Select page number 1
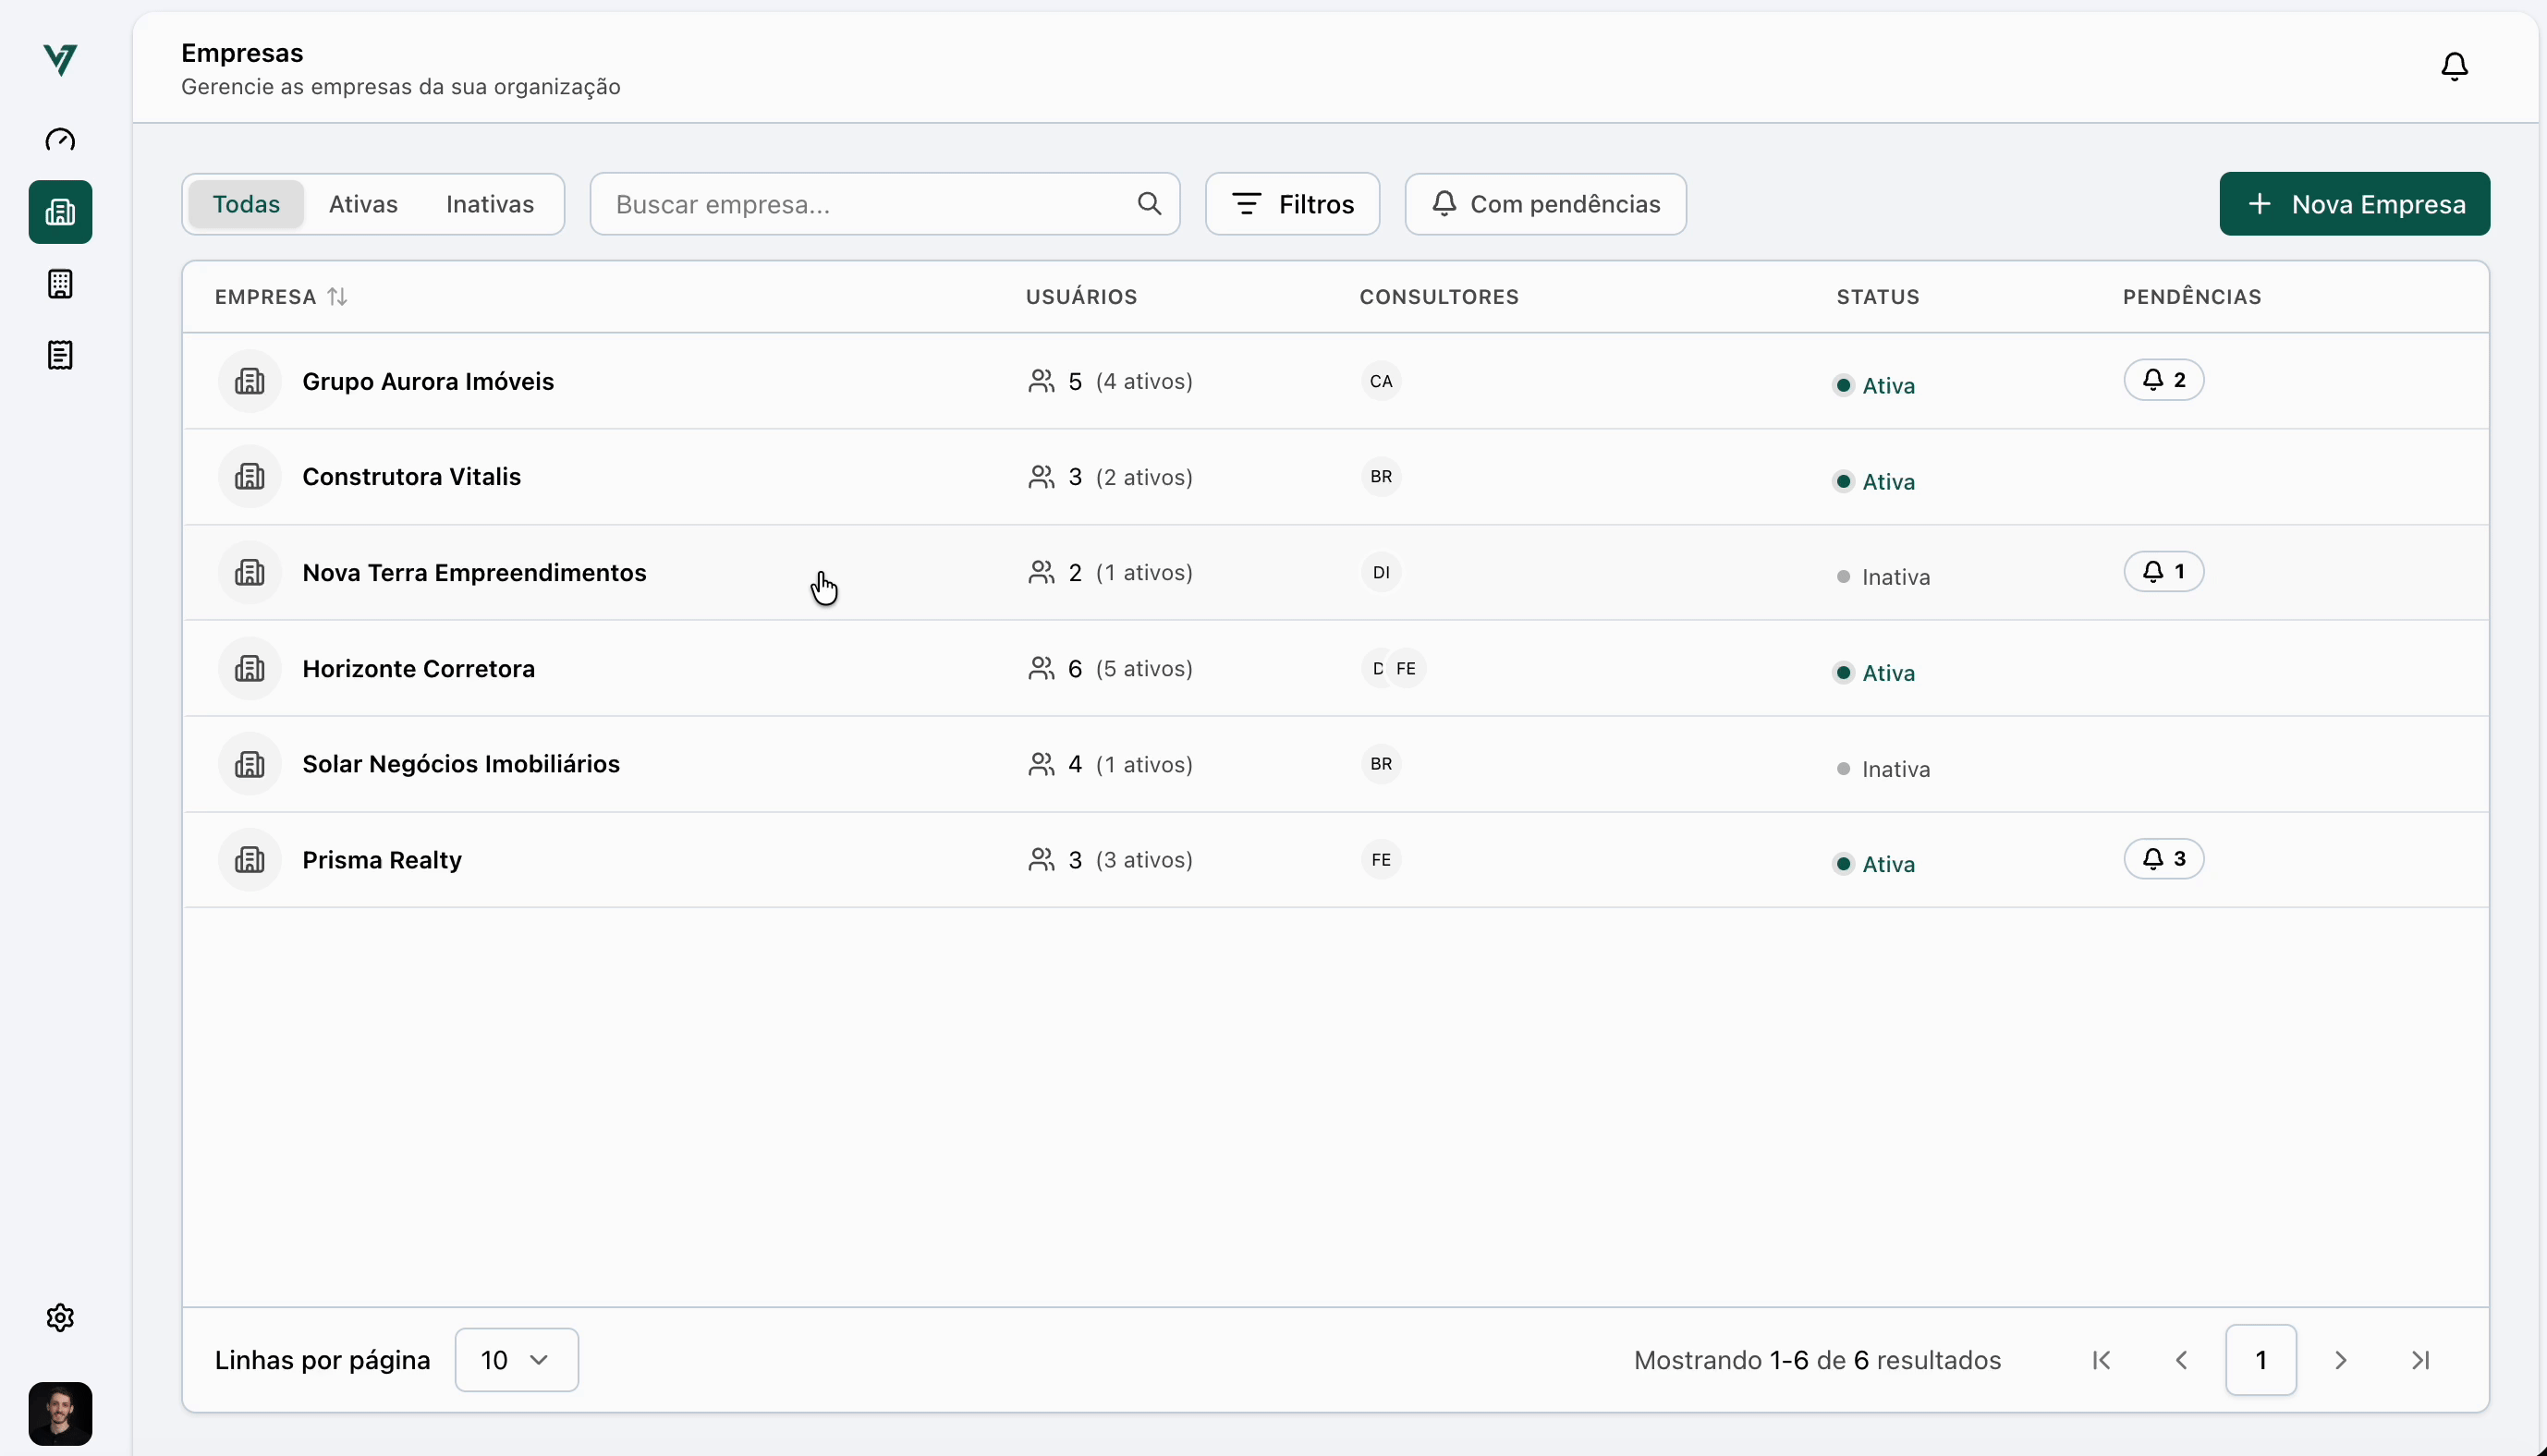This screenshot has width=2547, height=1456. (x=2261, y=1360)
